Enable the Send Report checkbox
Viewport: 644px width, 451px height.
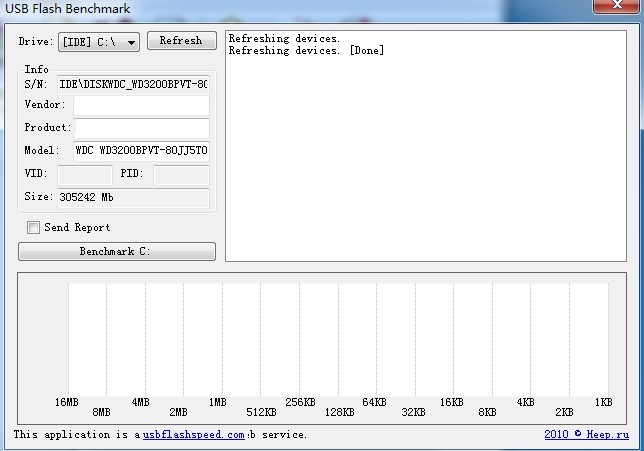tap(34, 228)
